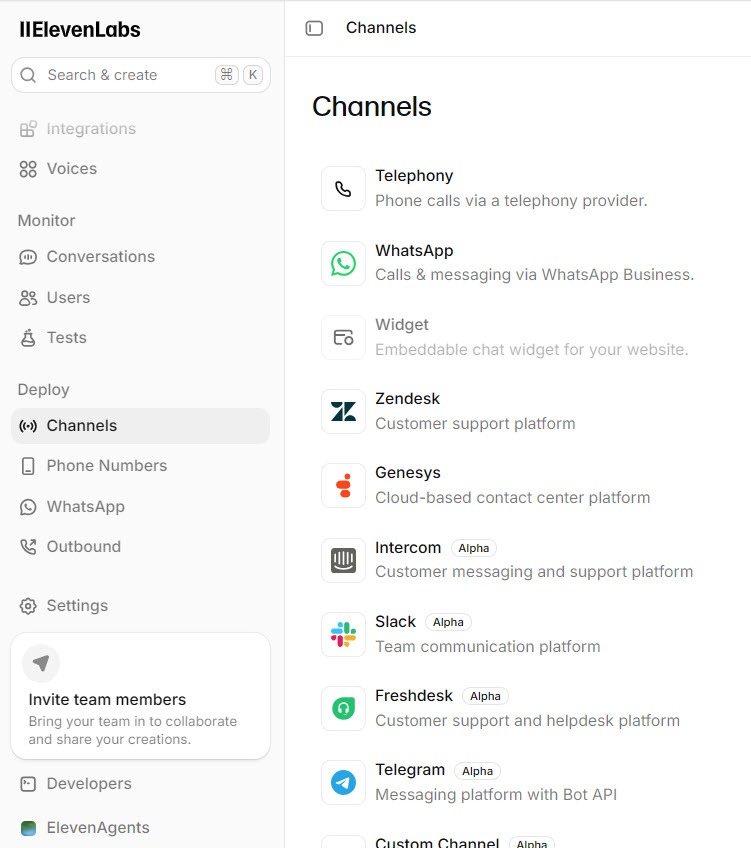Click the Alpha badge next to Slack
This screenshot has width=751, height=848.
coord(448,622)
